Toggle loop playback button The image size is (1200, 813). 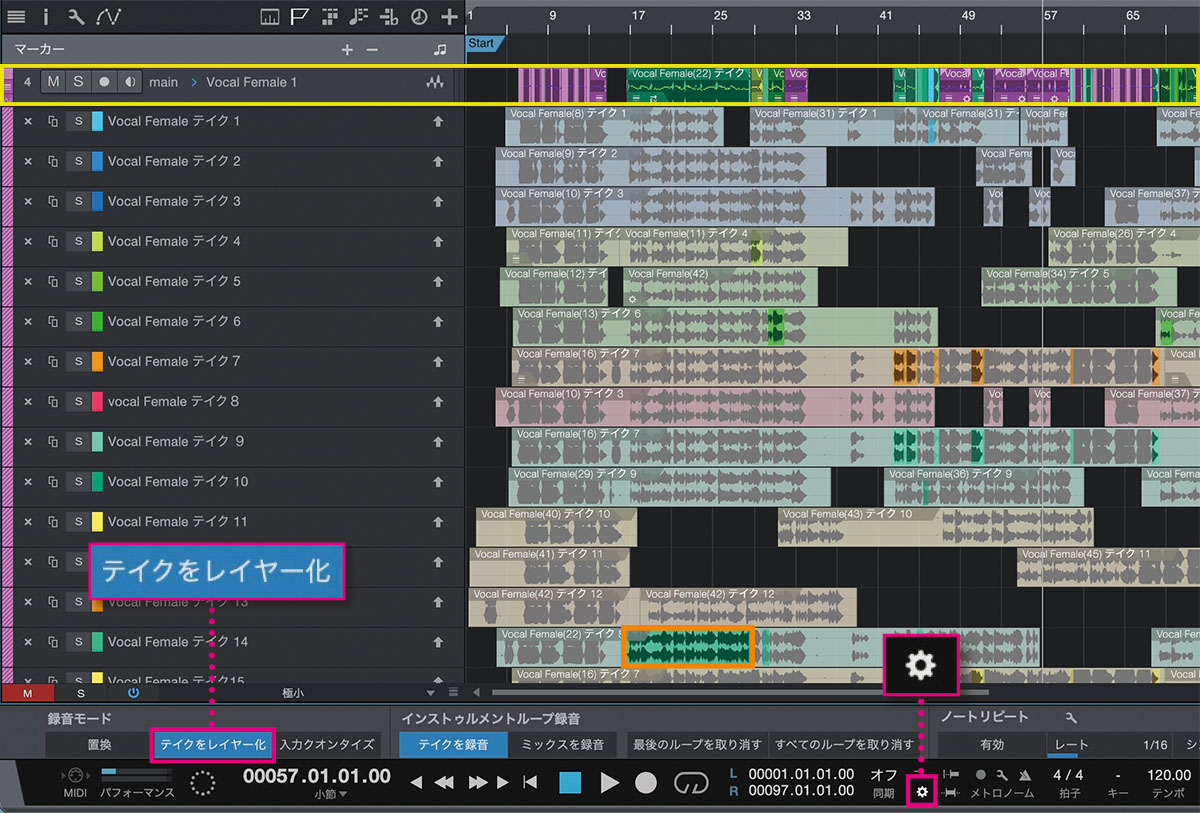(691, 783)
